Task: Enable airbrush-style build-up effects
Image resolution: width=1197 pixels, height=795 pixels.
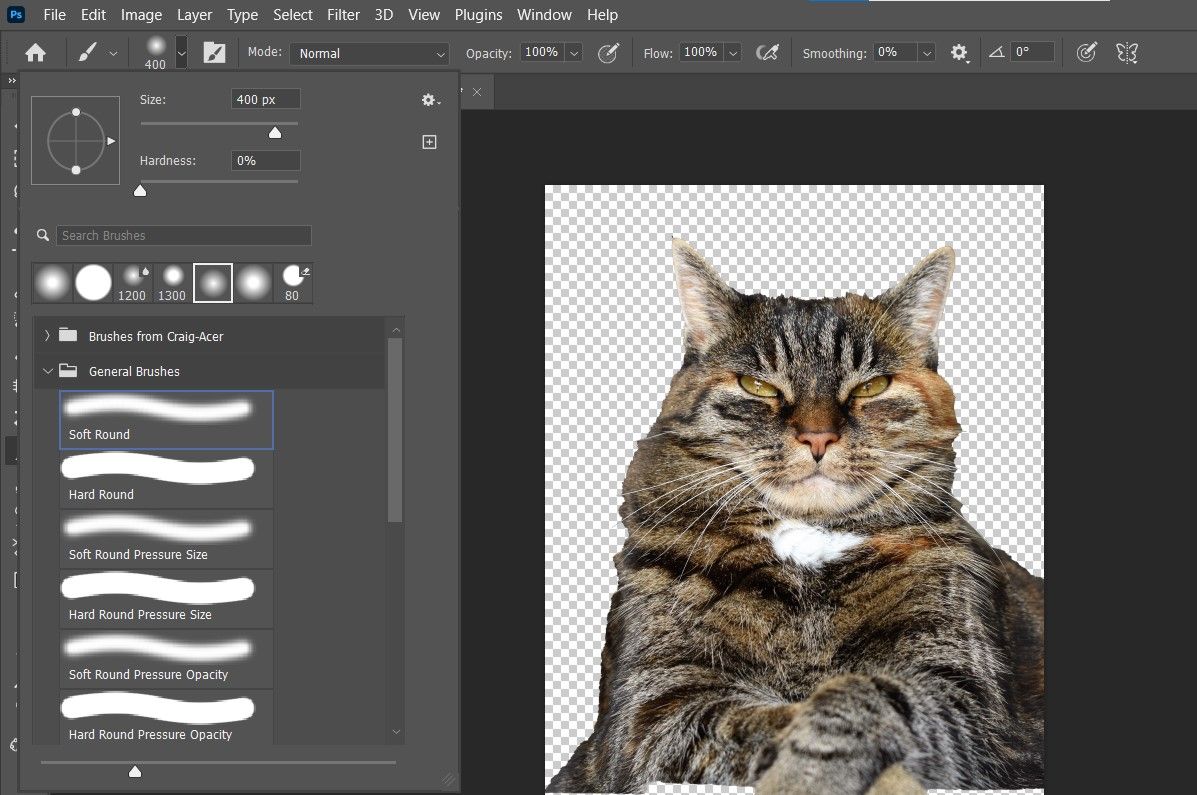Action: (767, 53)
